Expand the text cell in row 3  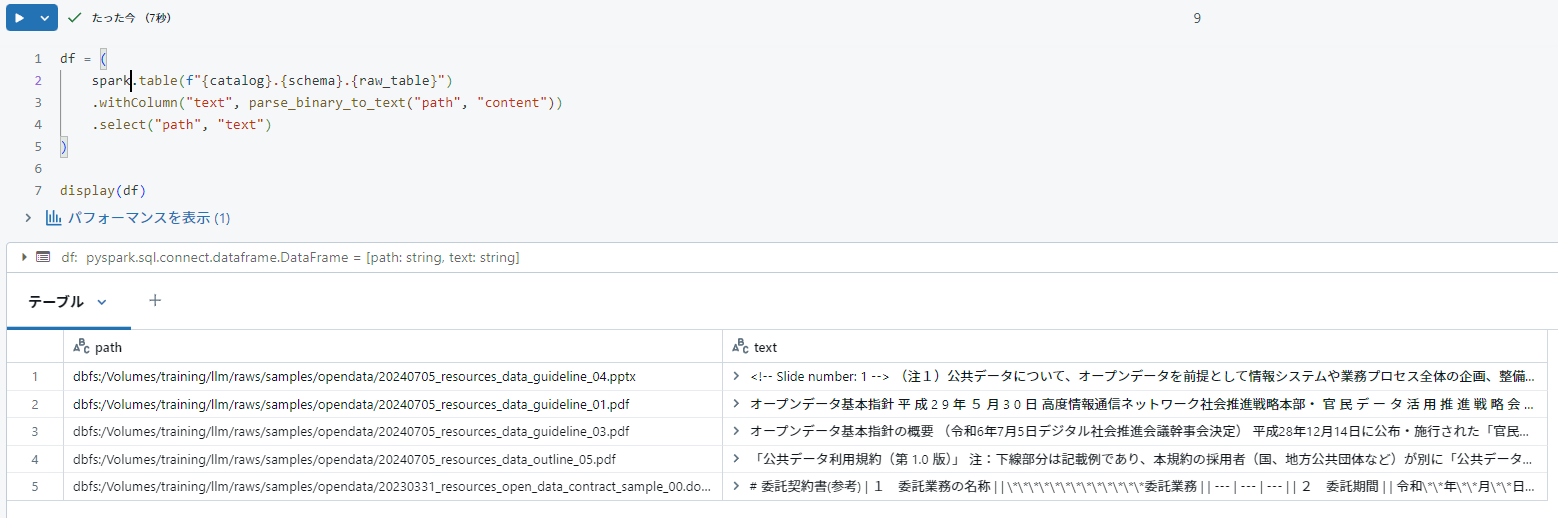tap(737, 431)
